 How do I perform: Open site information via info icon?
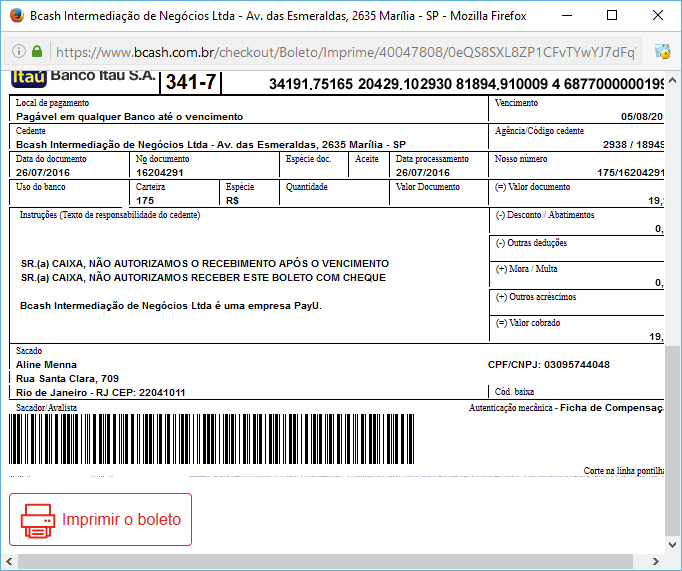19,51
